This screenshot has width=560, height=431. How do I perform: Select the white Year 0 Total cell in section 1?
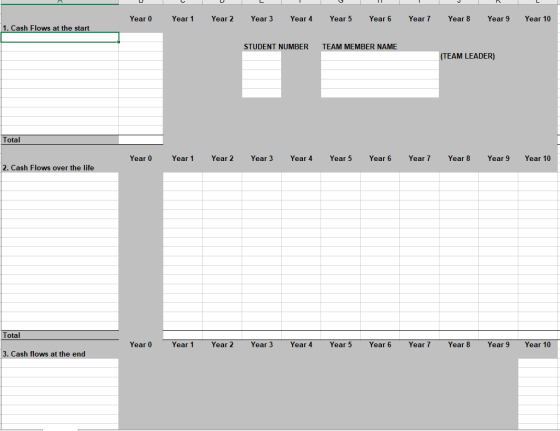(x=141, y=140)
